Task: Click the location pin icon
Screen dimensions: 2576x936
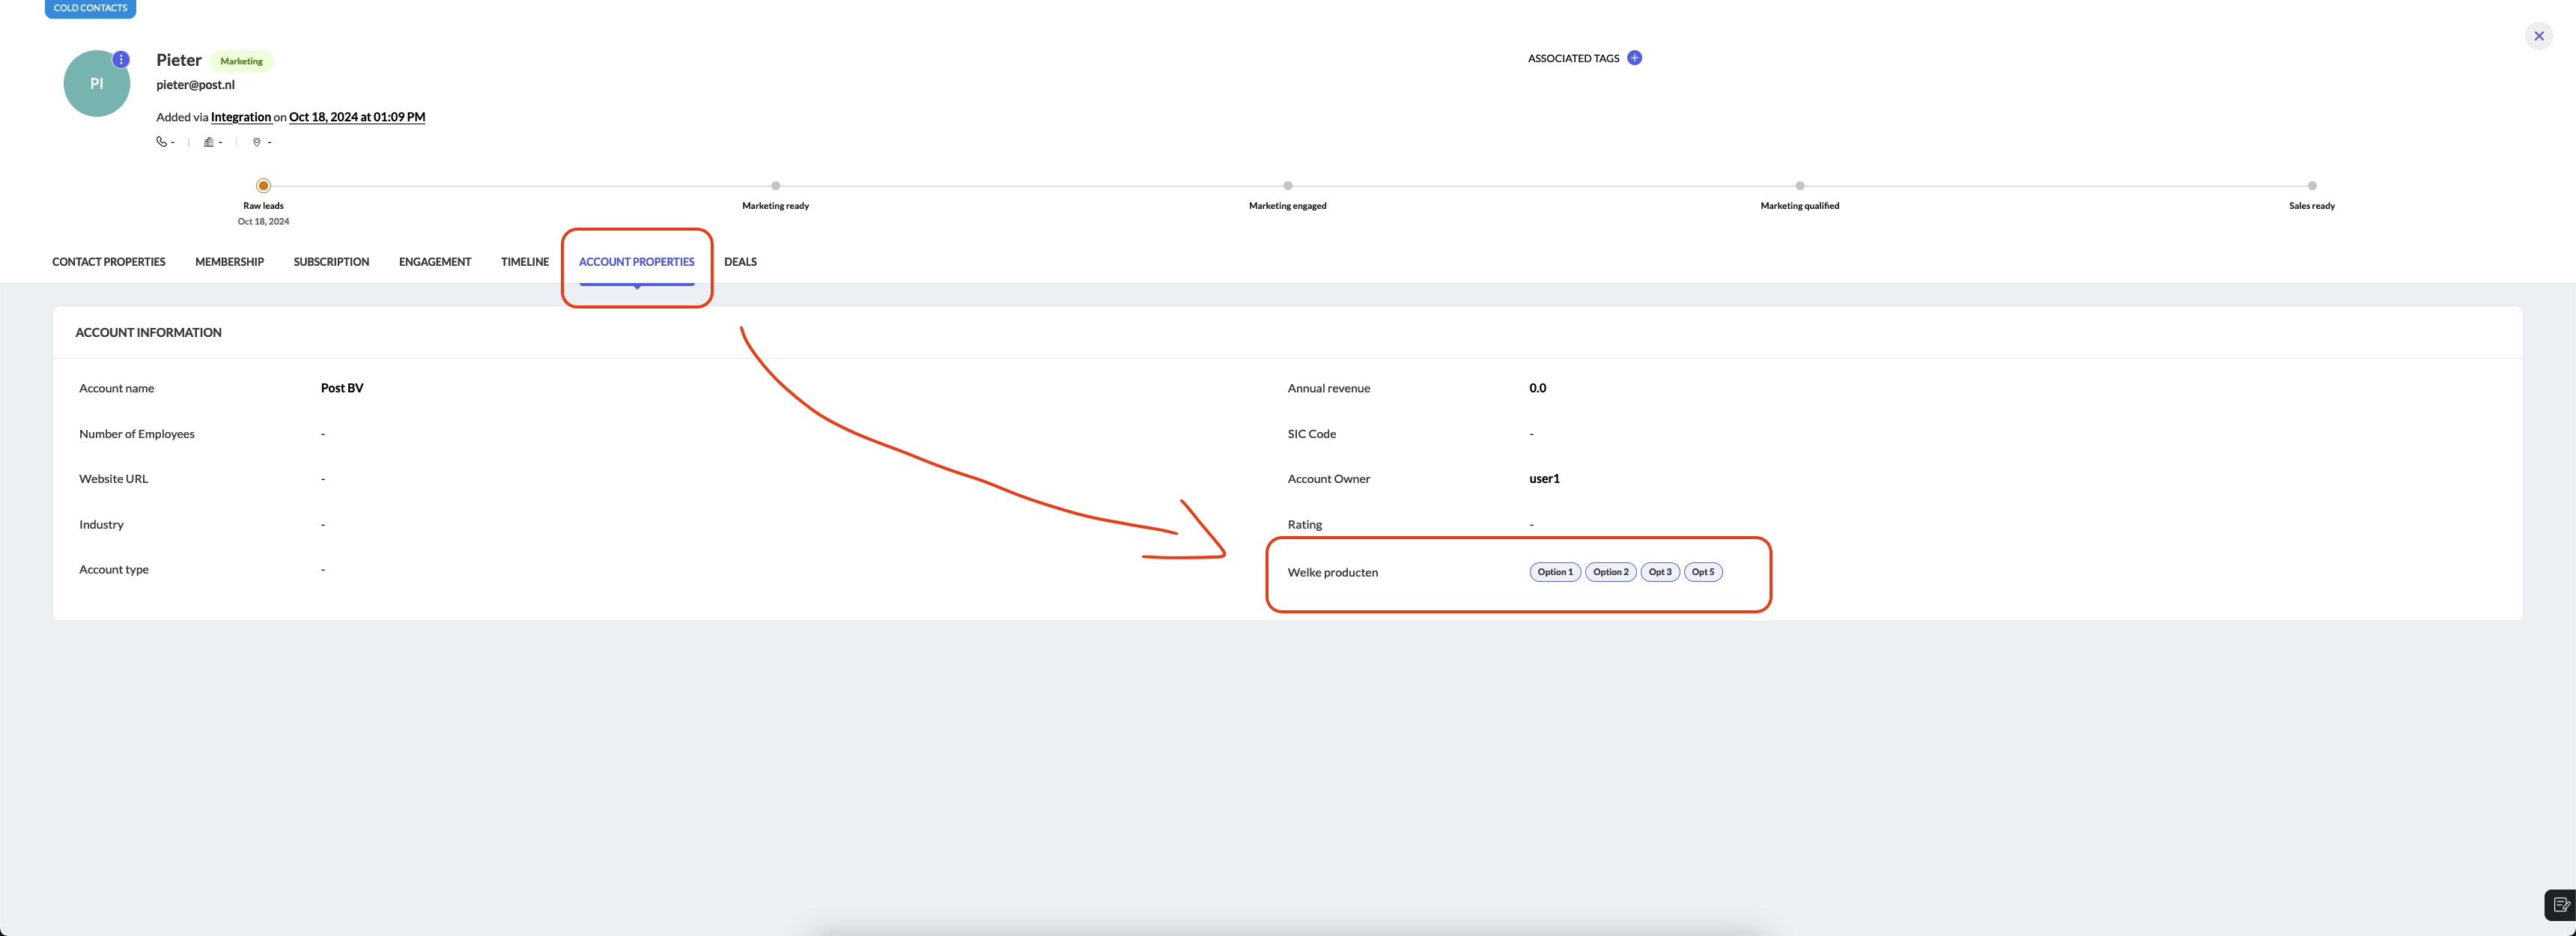Action: [257, 142]
